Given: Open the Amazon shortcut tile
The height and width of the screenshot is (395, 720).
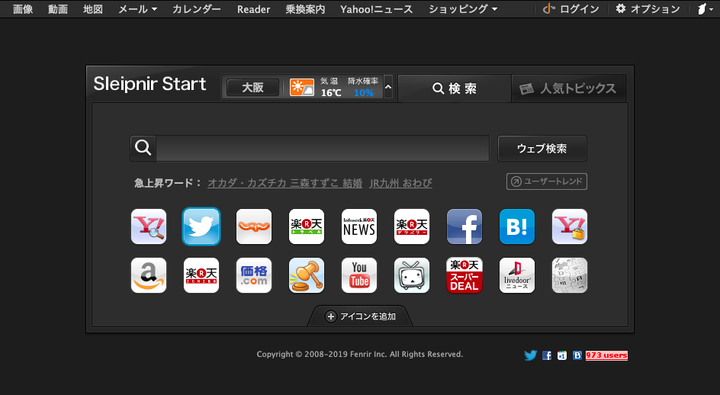Looking at the screenshot, I should tap(148, 275).
